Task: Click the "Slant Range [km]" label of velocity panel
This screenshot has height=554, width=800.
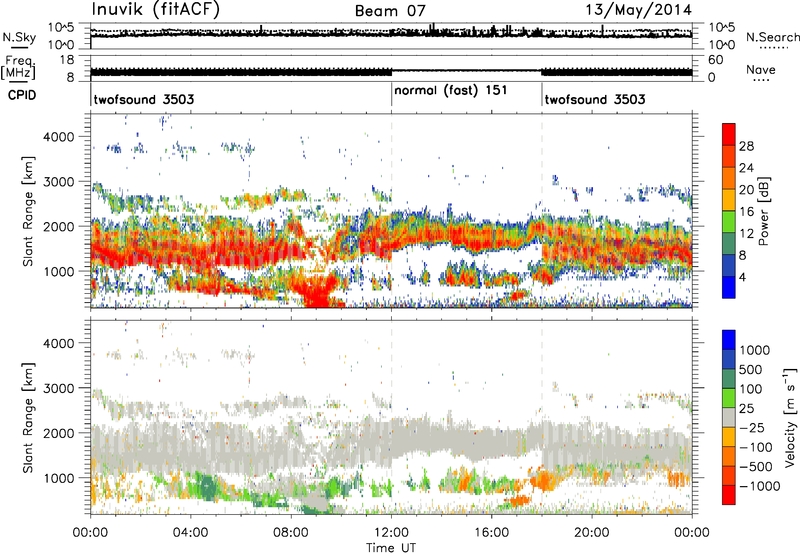Action: pos(28,417)
